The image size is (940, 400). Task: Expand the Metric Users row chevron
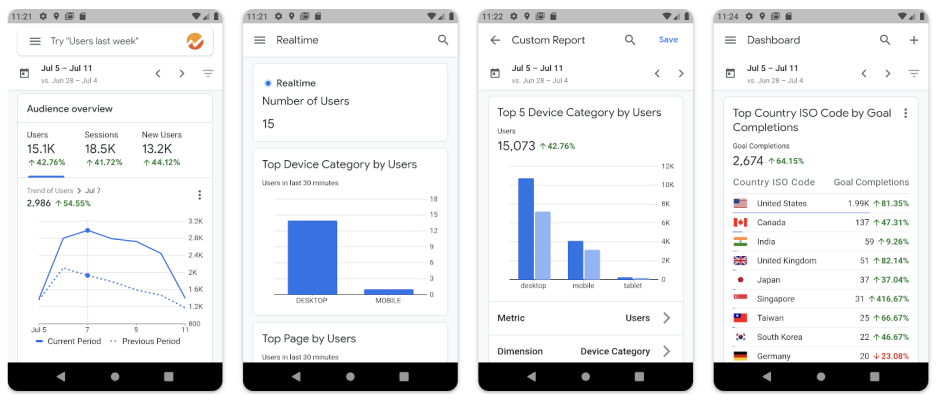click(666, 318)
